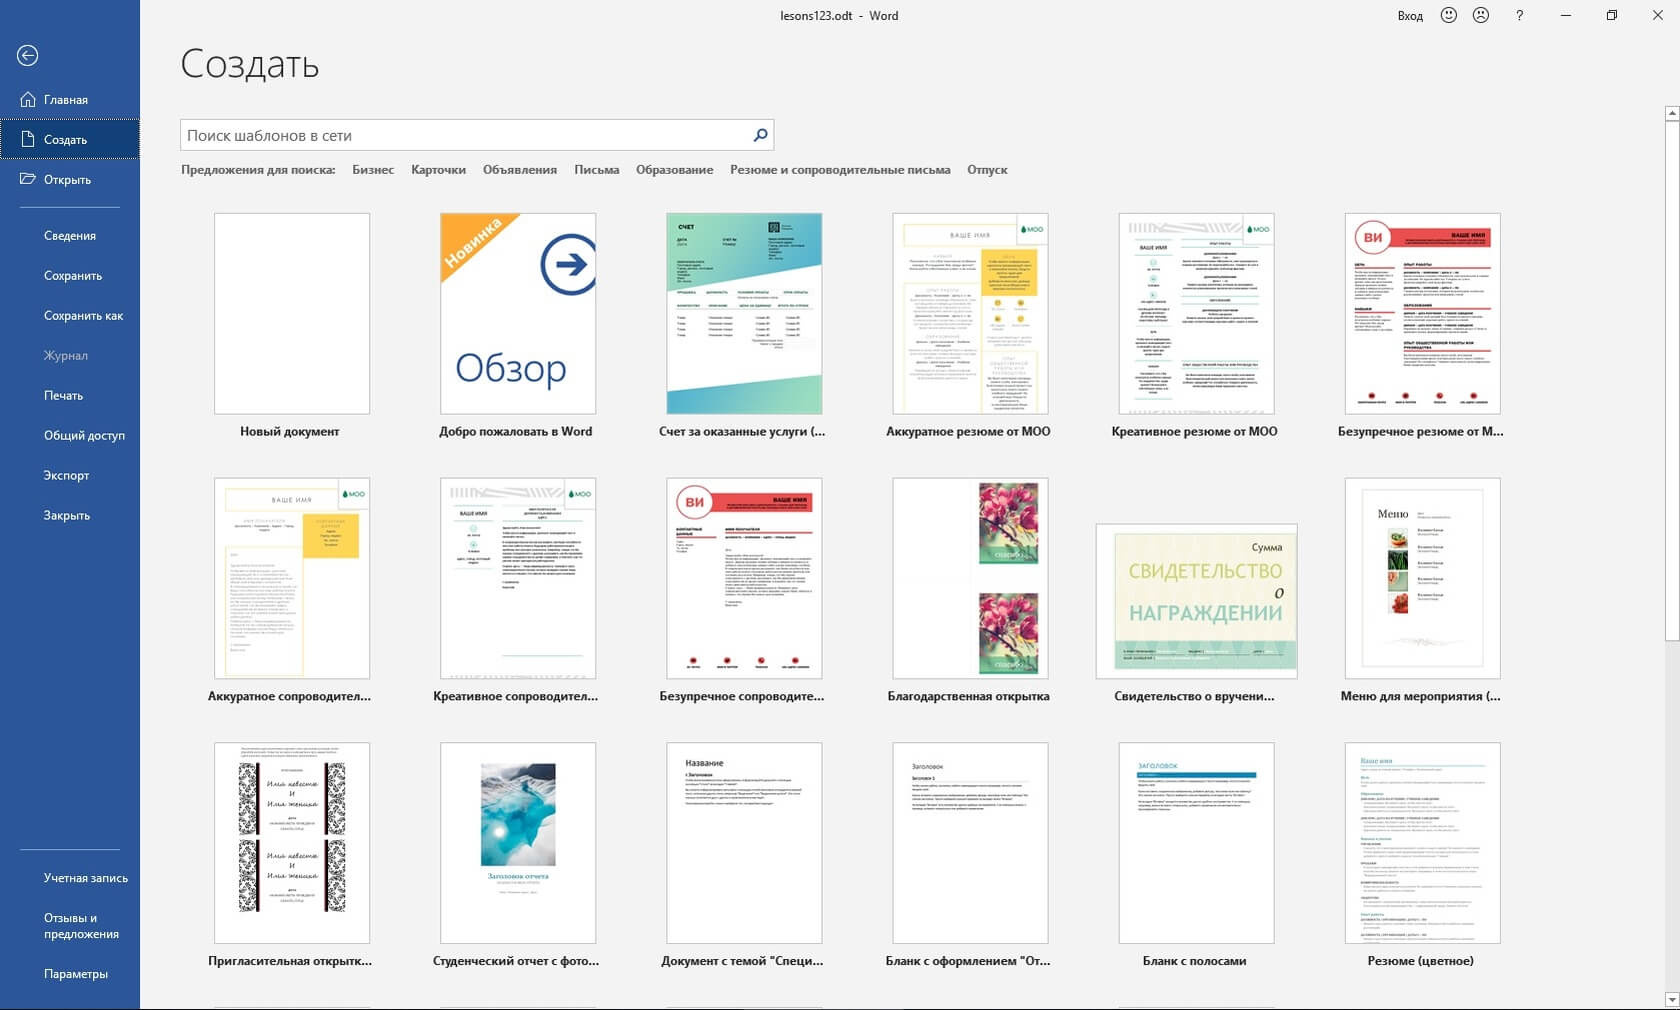The height and width of the screenshot is (1010, 1680).
Task: Select Безупречное сопроводительное письмо template
Action: (744, 578)
